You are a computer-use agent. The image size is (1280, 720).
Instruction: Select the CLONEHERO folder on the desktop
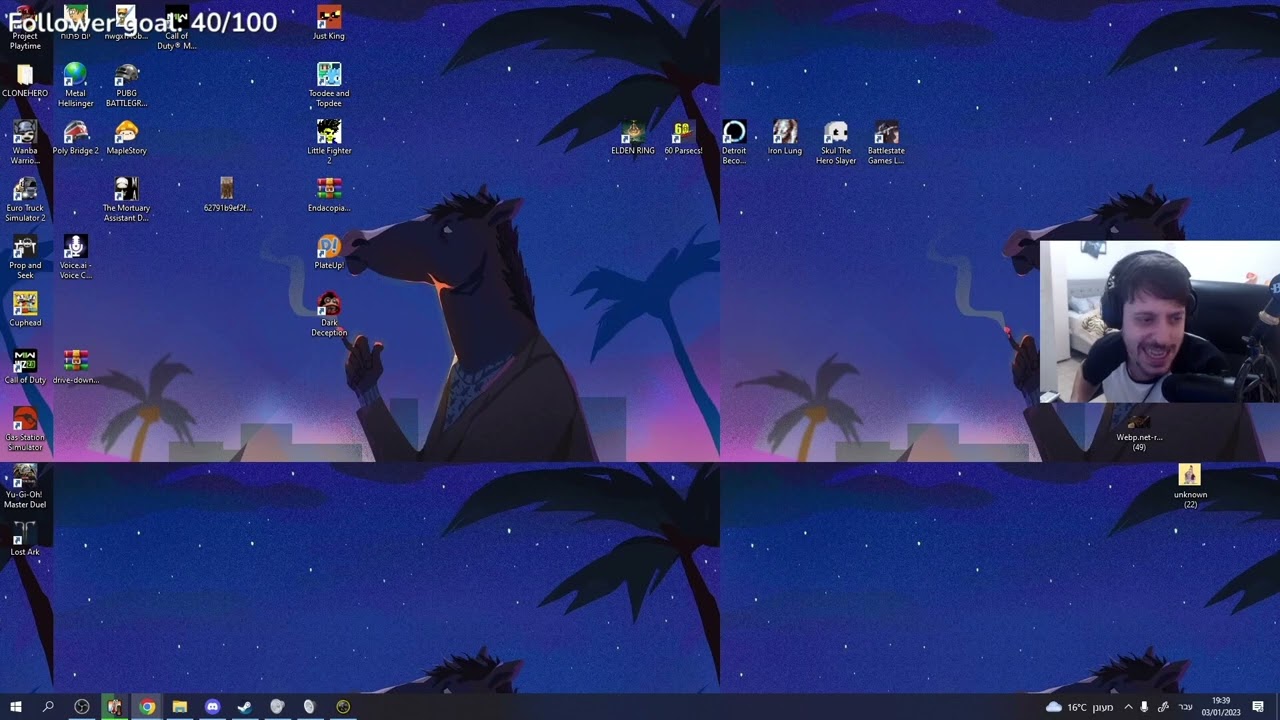tap(25, 80)
